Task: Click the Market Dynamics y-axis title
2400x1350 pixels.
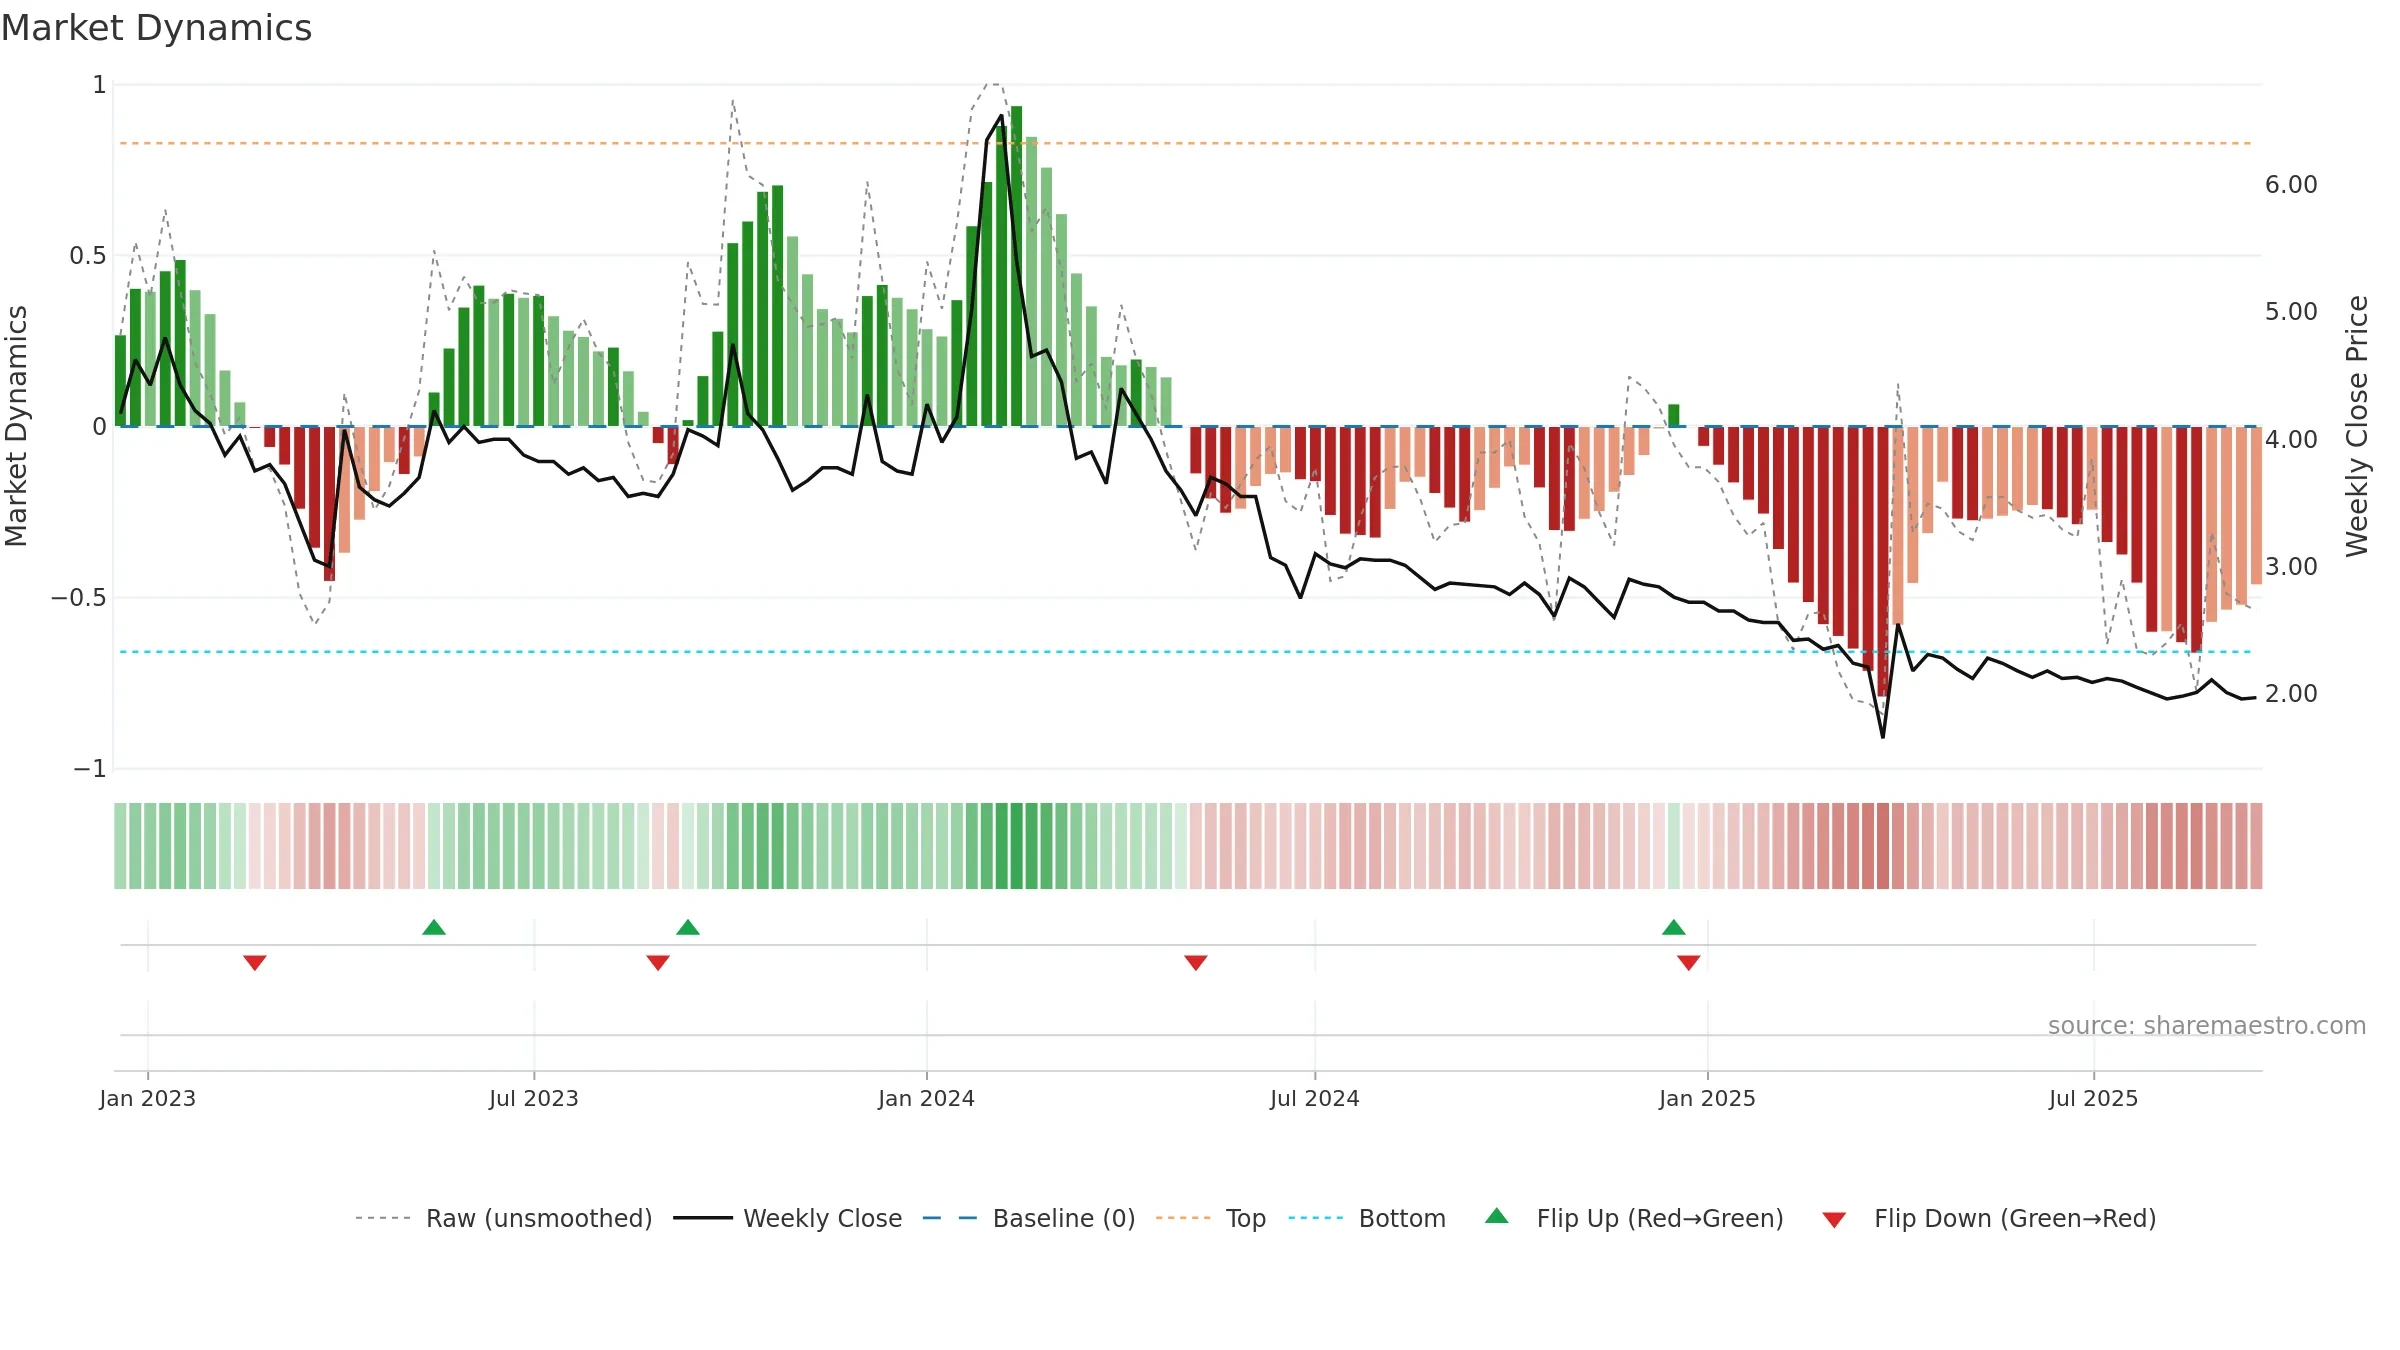Action: pos(16,426)
